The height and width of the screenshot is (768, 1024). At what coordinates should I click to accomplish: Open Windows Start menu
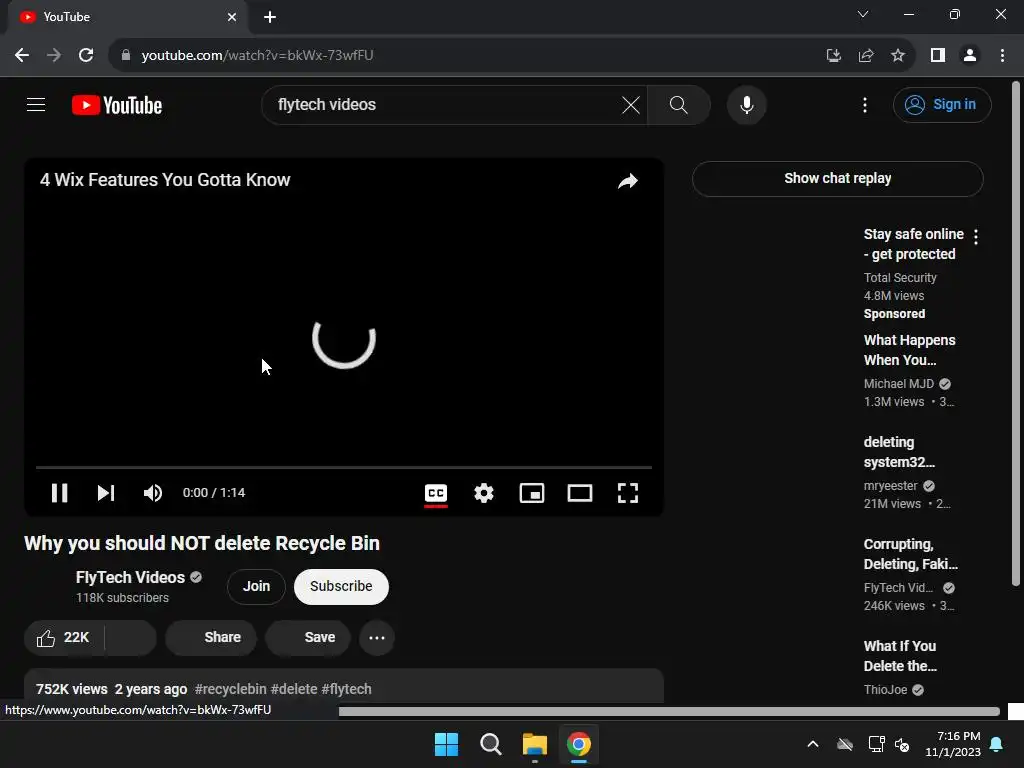(x=447, y=744)
